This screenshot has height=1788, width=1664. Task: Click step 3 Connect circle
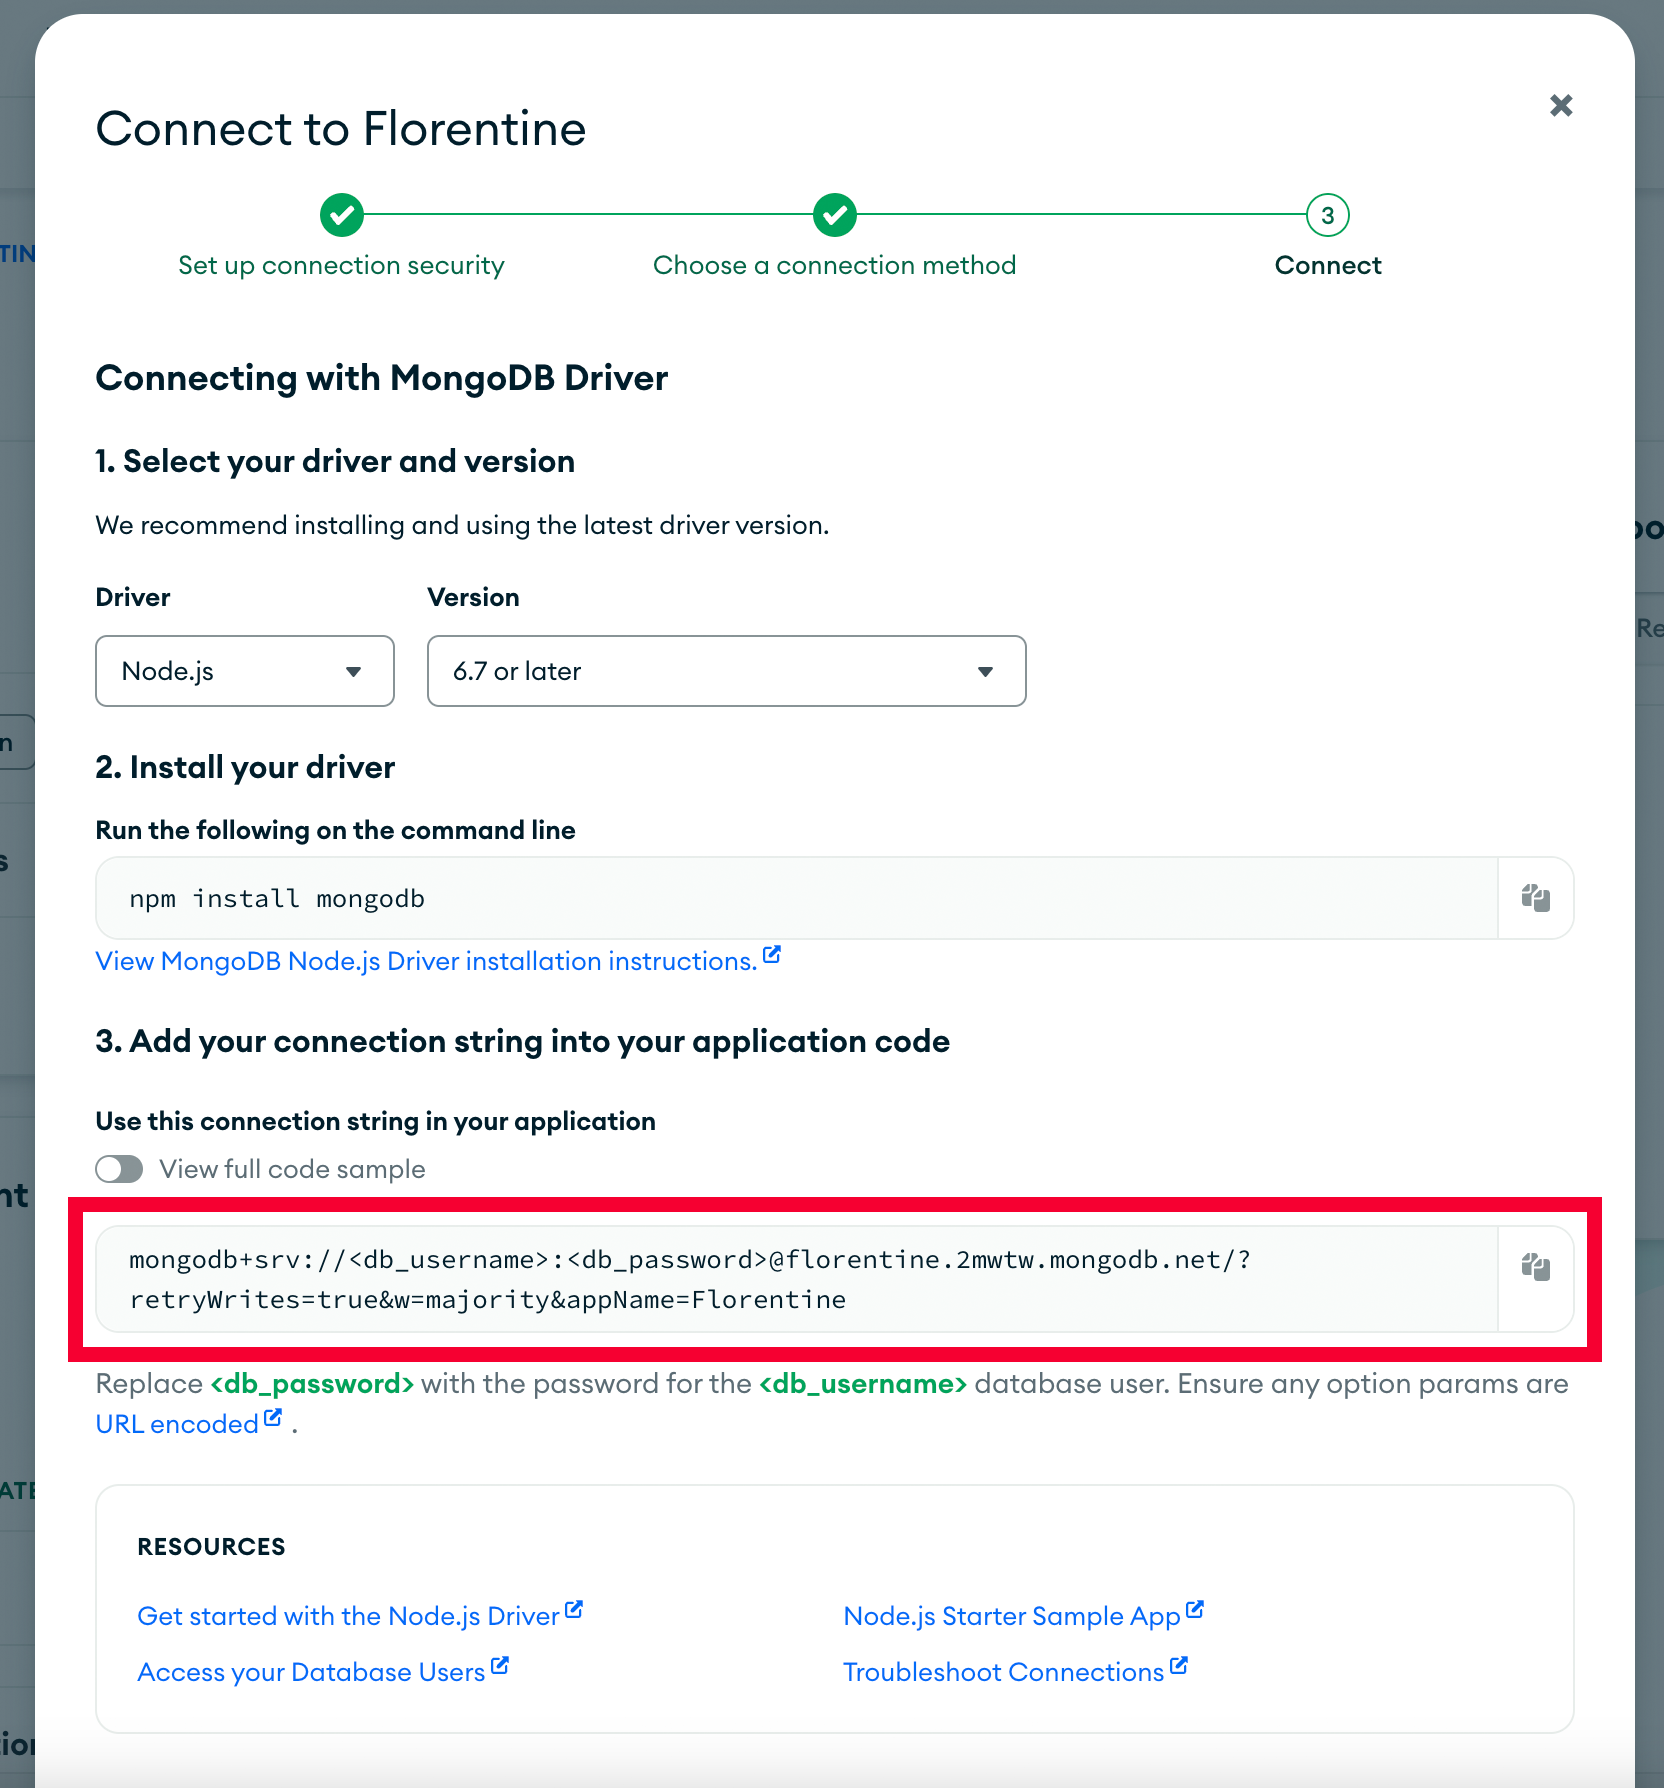pos(1328,215)
